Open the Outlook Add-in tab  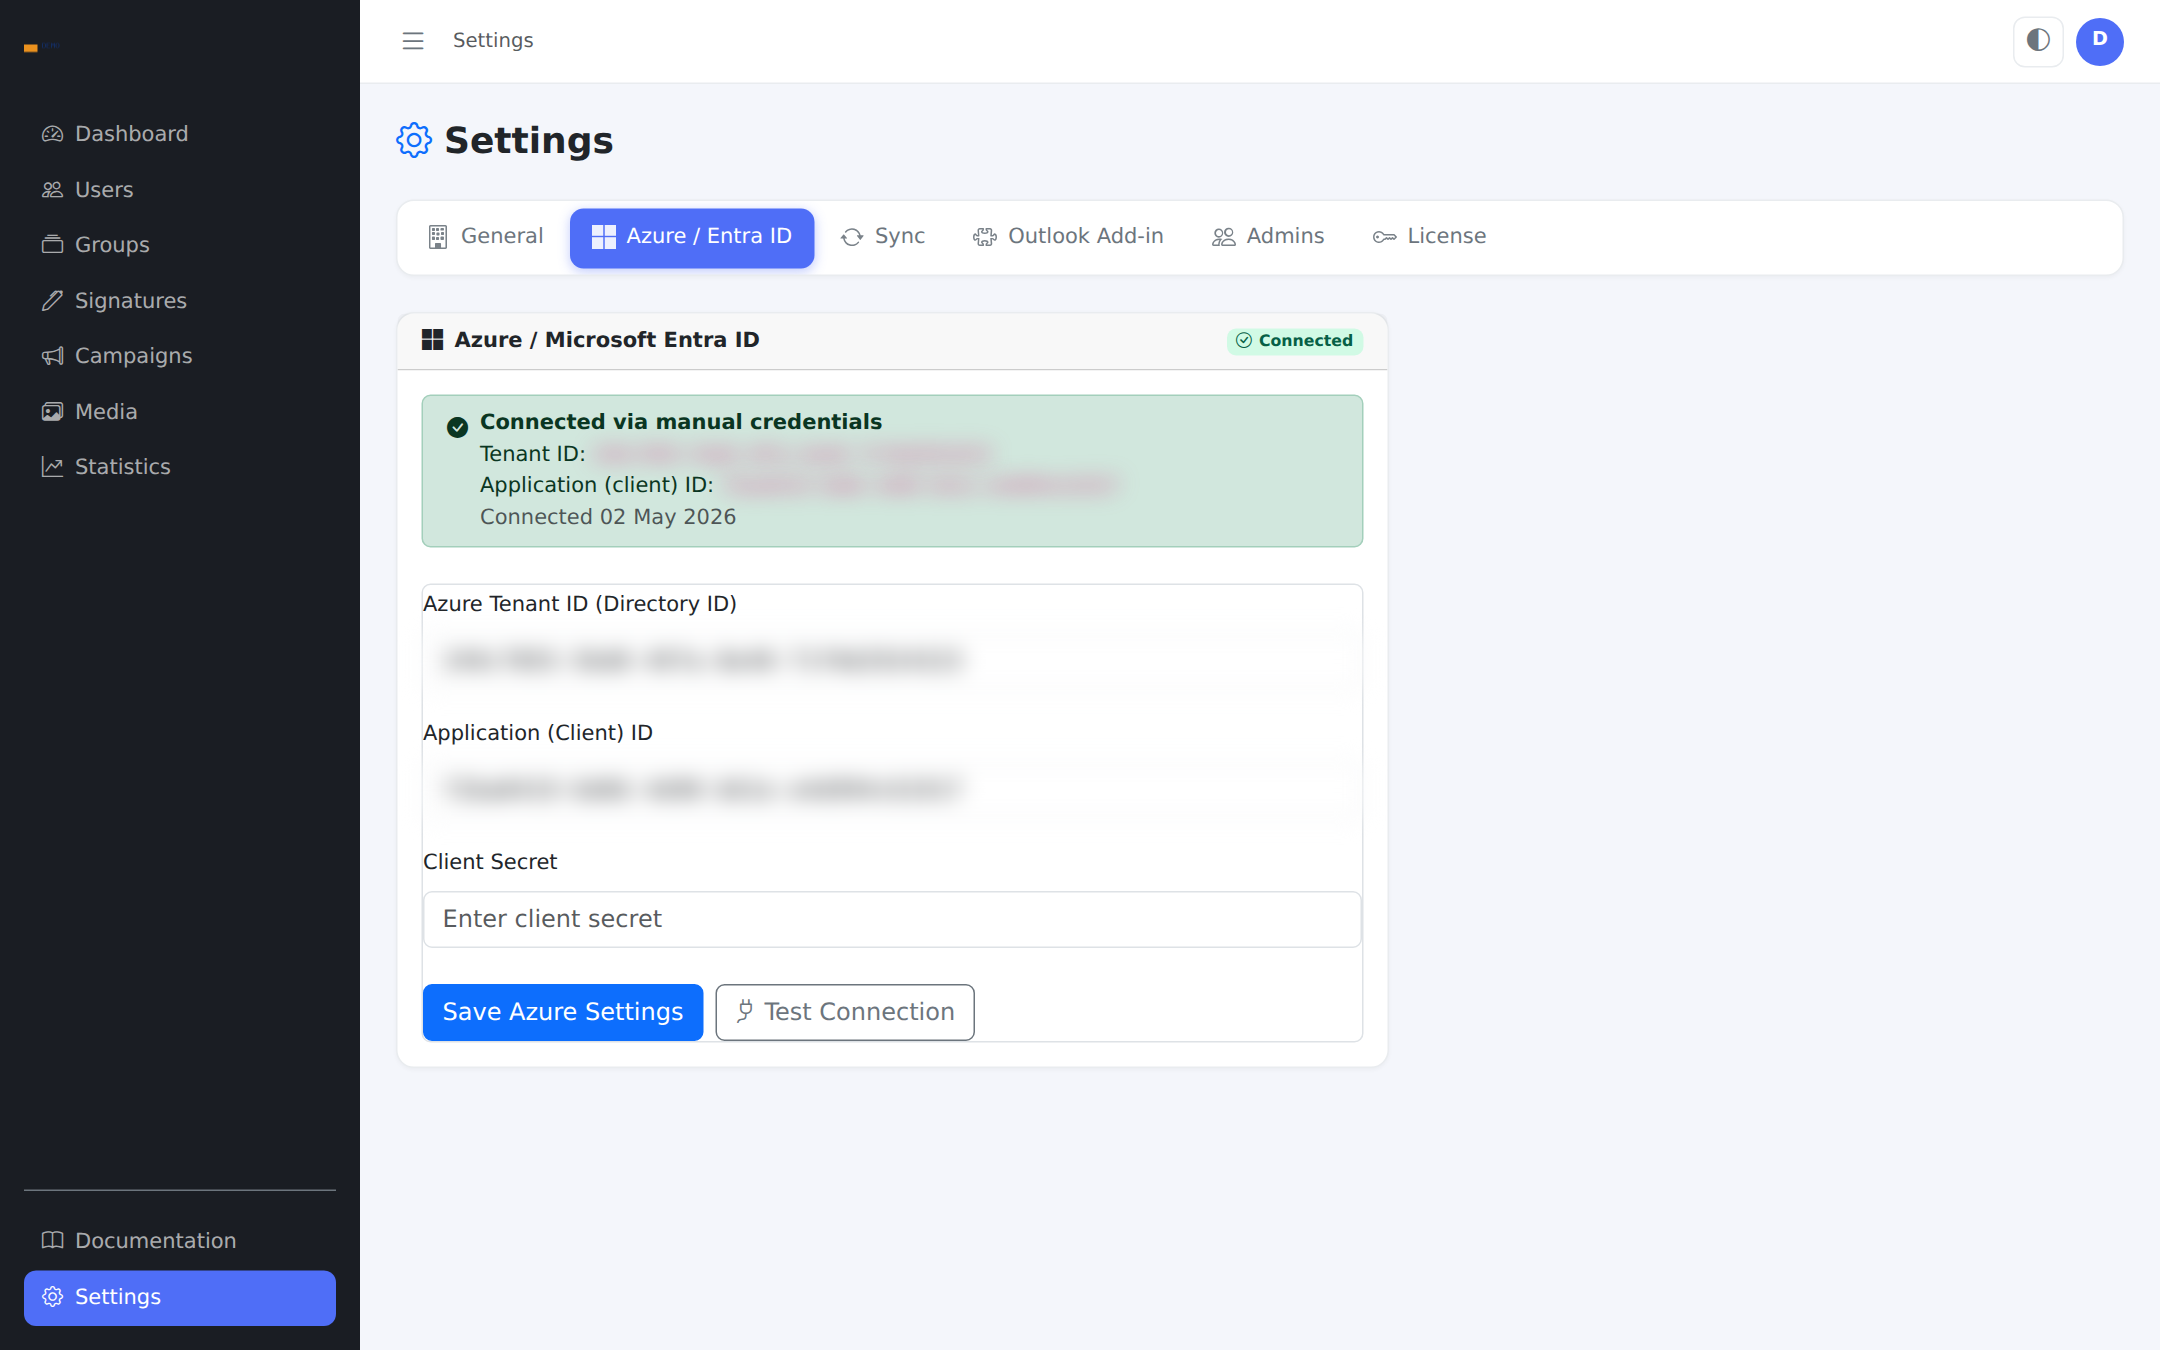click(1068, 237)
